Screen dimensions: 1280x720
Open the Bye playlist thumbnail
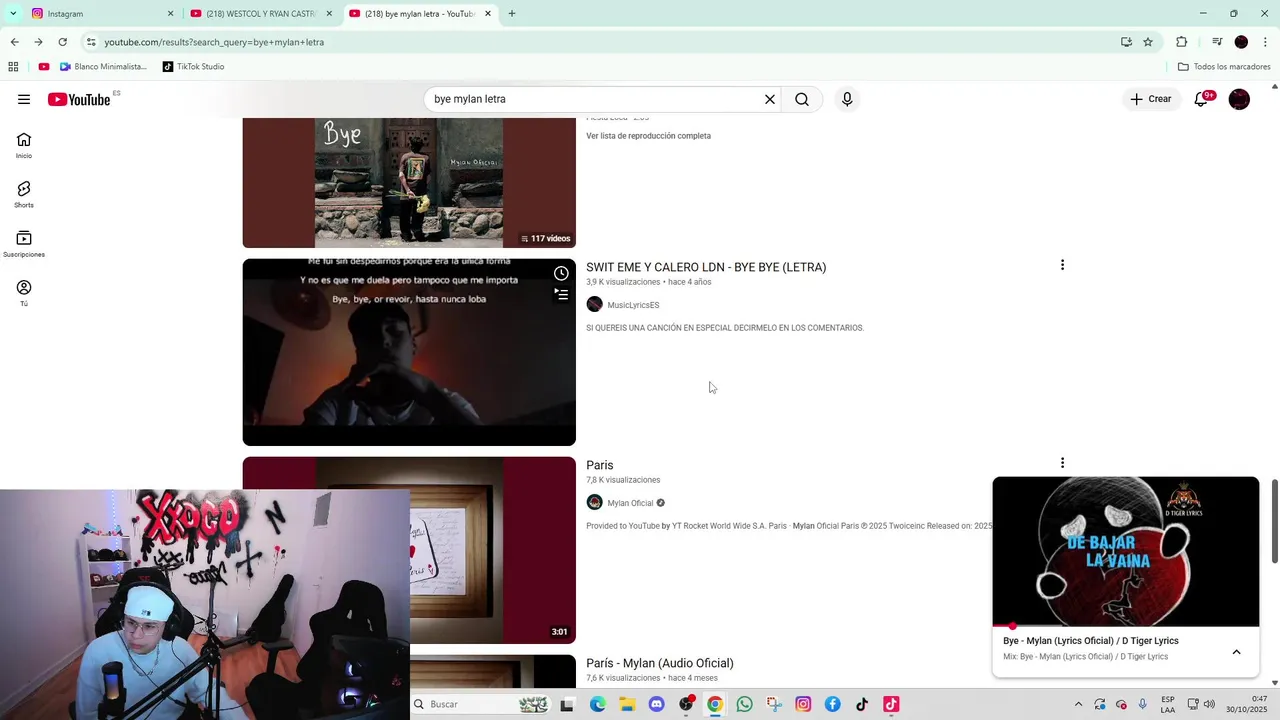[409, 183]
